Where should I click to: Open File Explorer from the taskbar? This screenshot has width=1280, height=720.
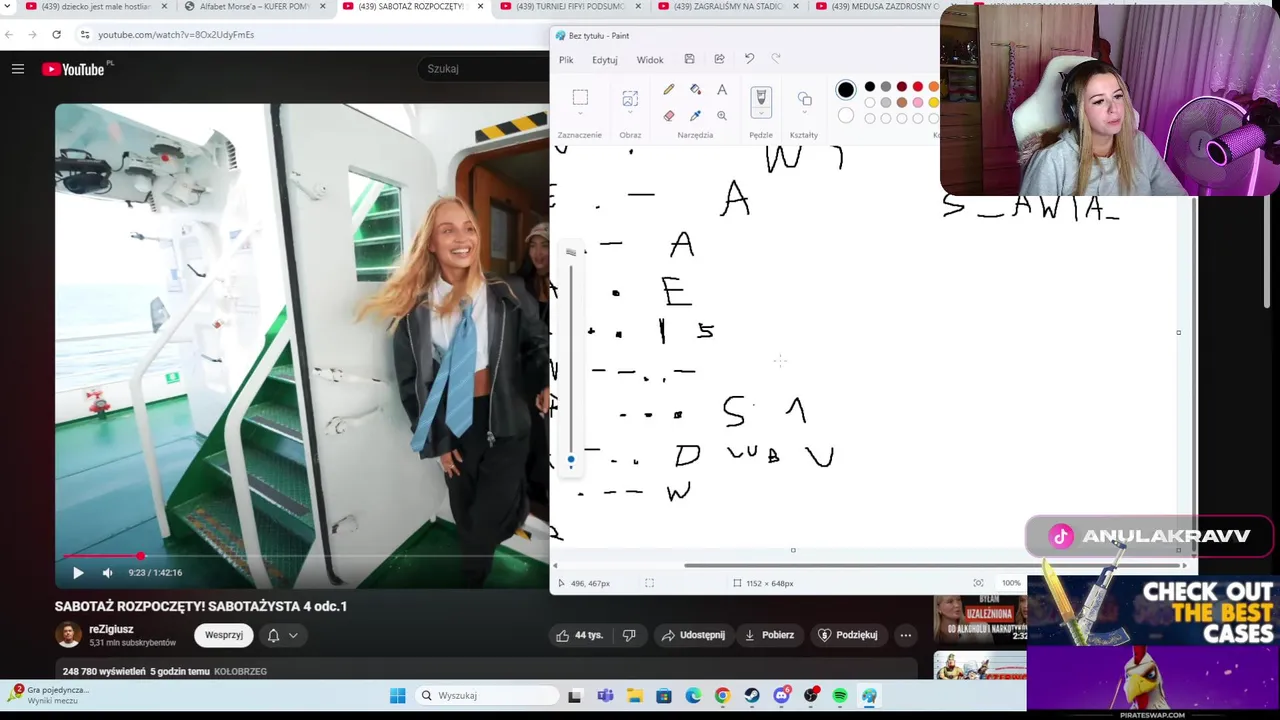tap(634, 696)
